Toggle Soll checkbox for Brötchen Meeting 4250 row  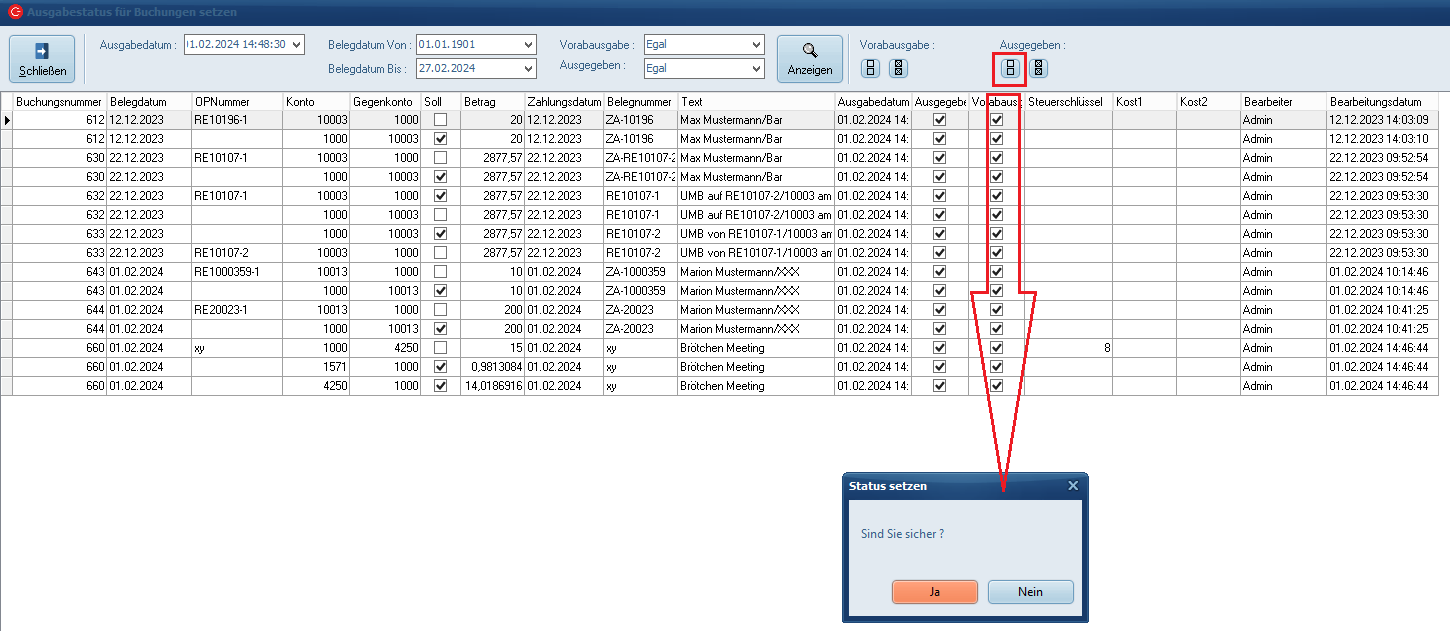440,386
